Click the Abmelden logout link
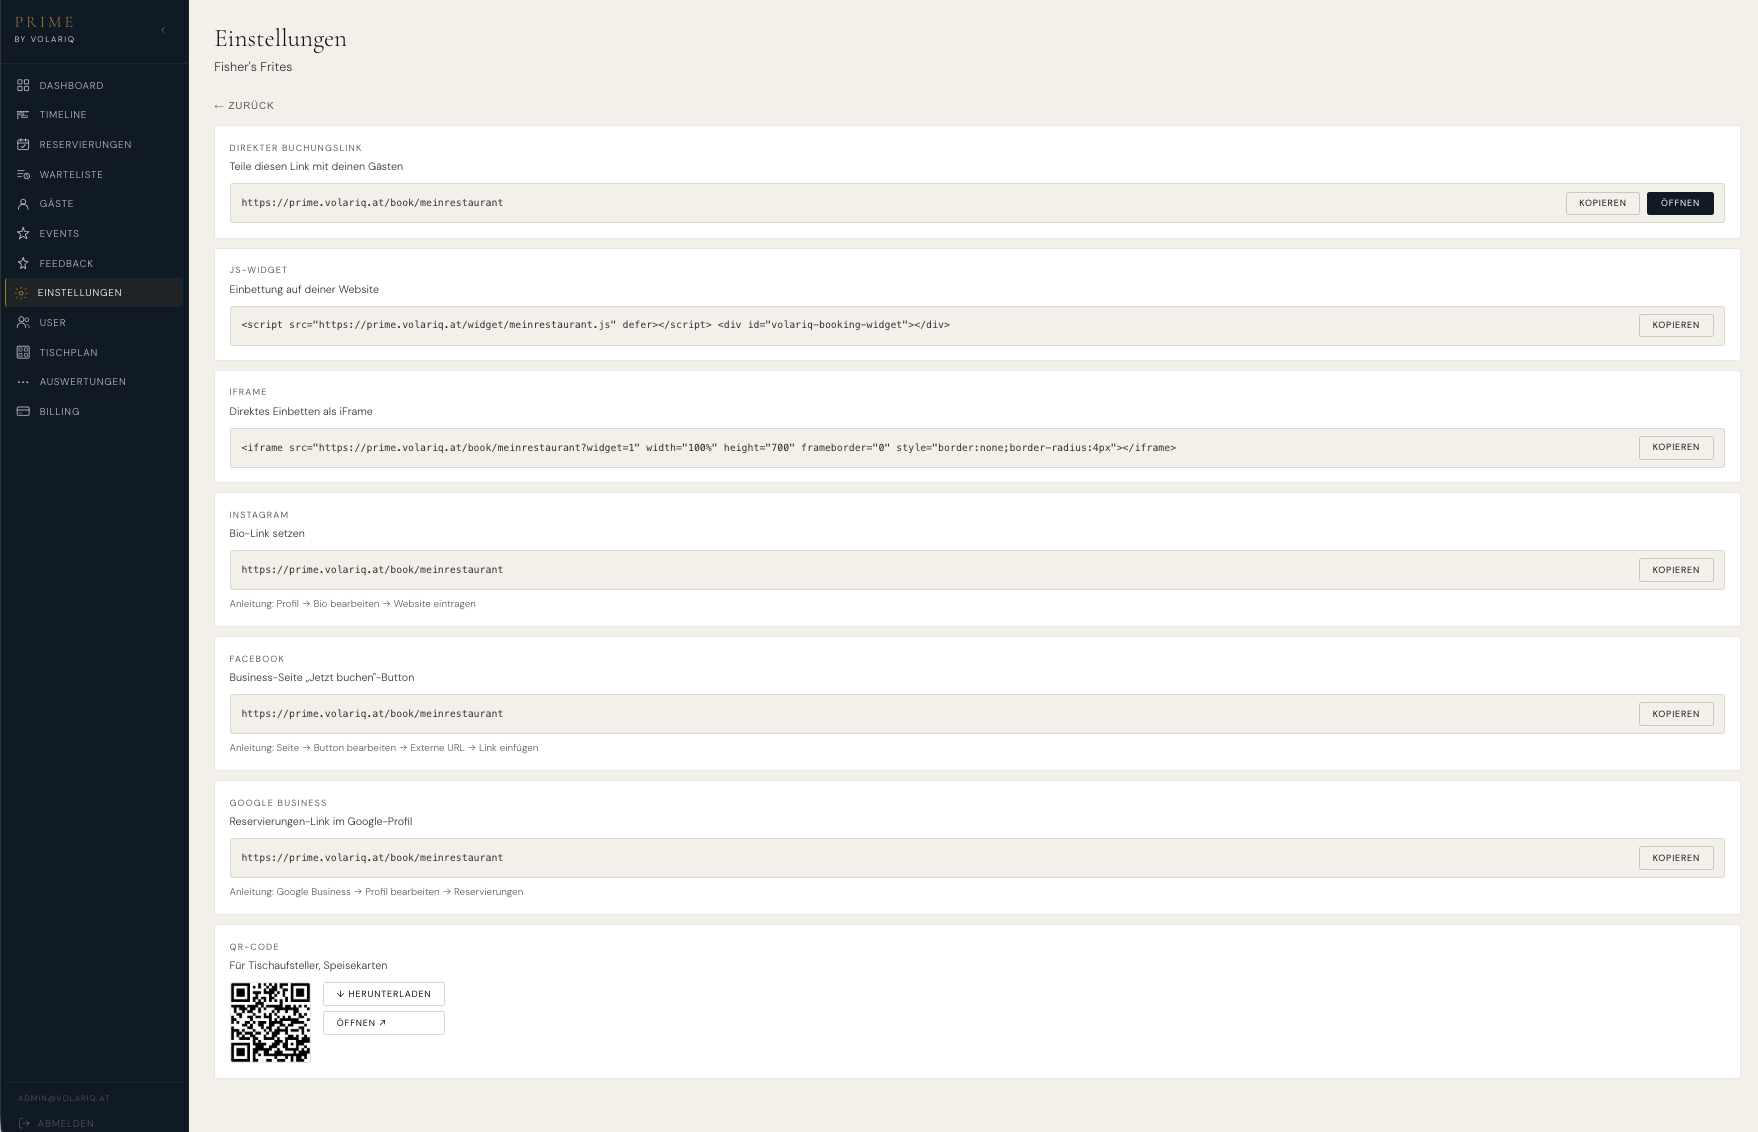This screenshot has height=1132, width=1758. (56, 1124)
